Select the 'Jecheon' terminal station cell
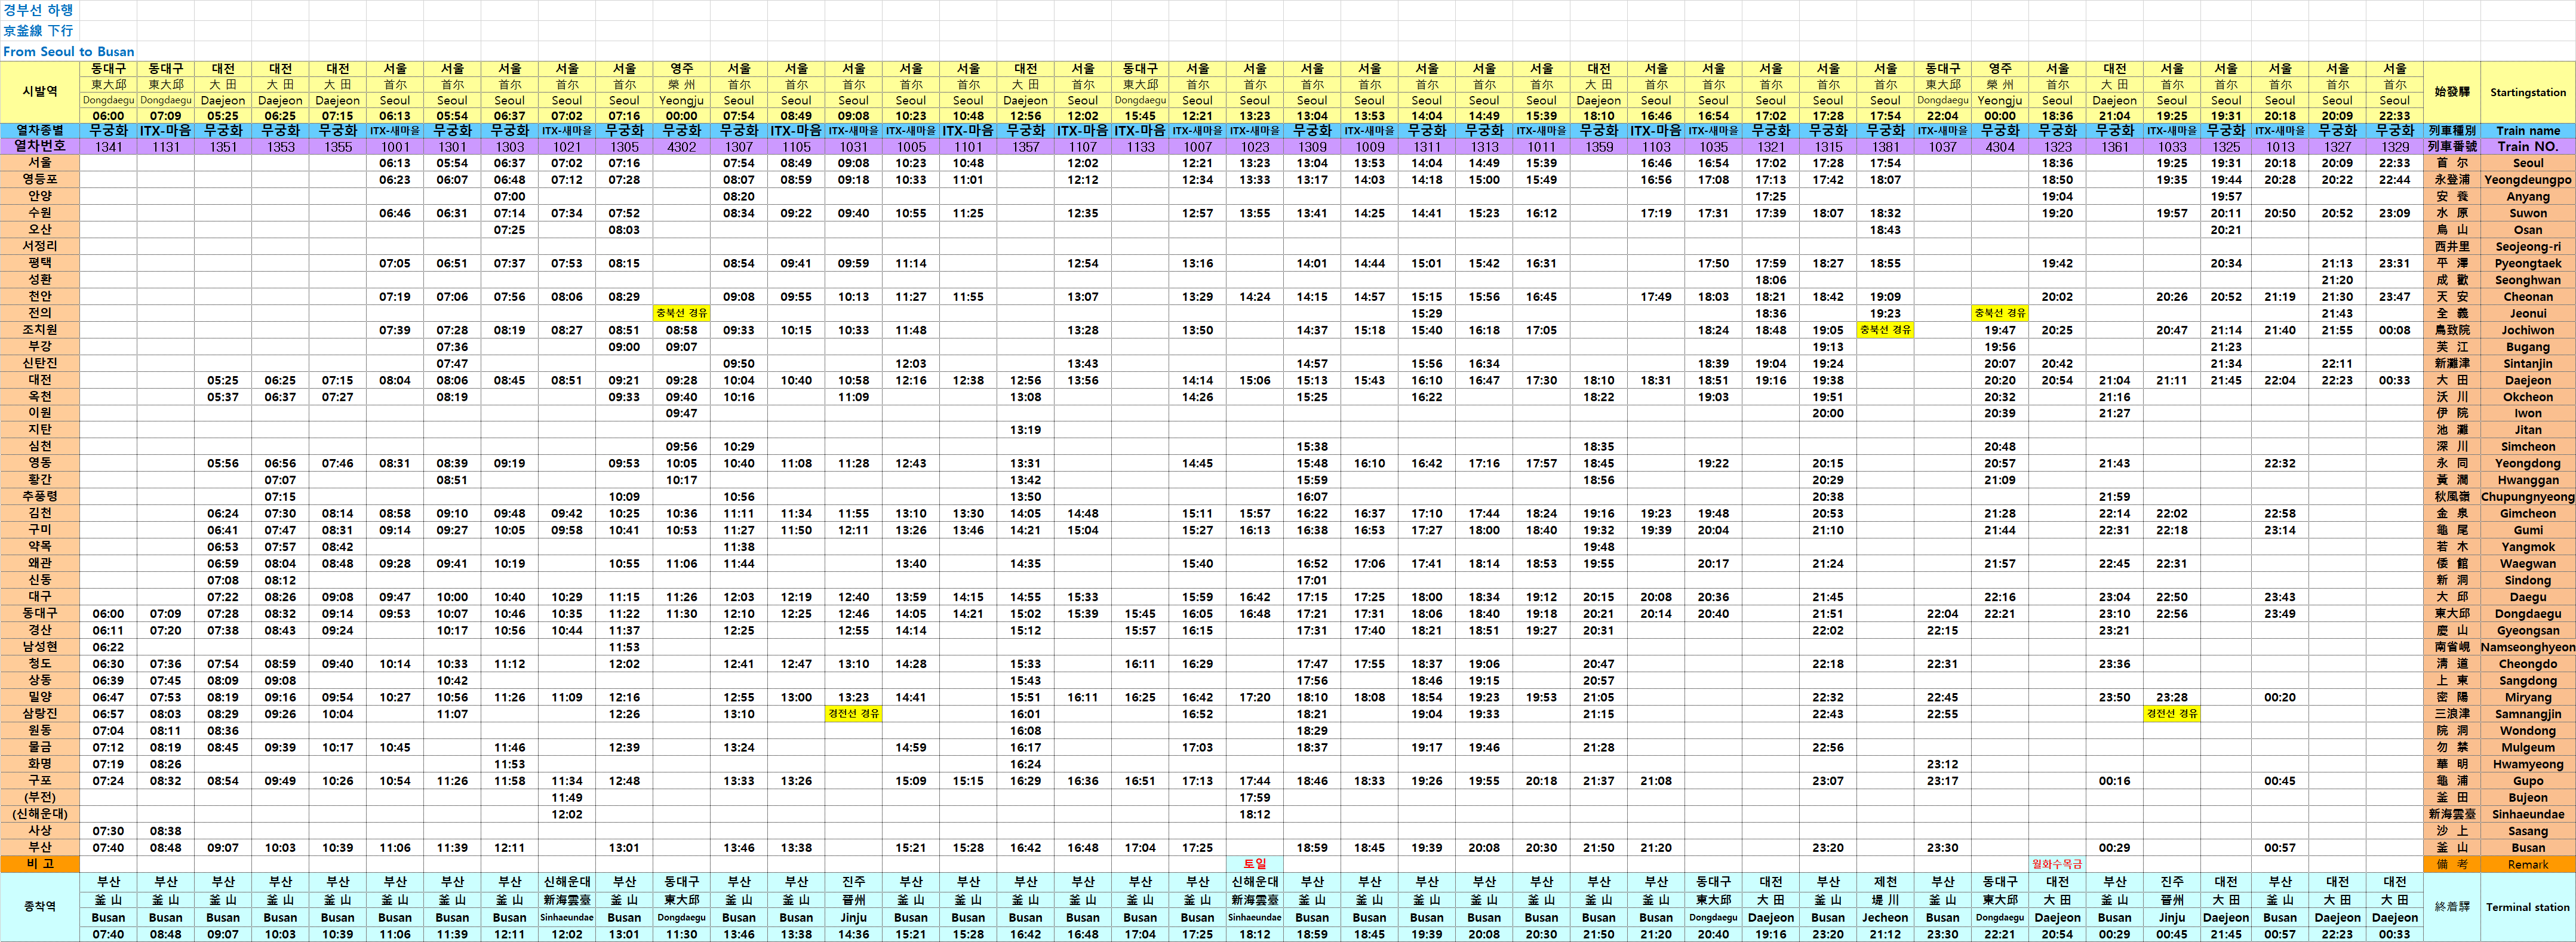The image size is (2576, 942). click(1885, 917)
